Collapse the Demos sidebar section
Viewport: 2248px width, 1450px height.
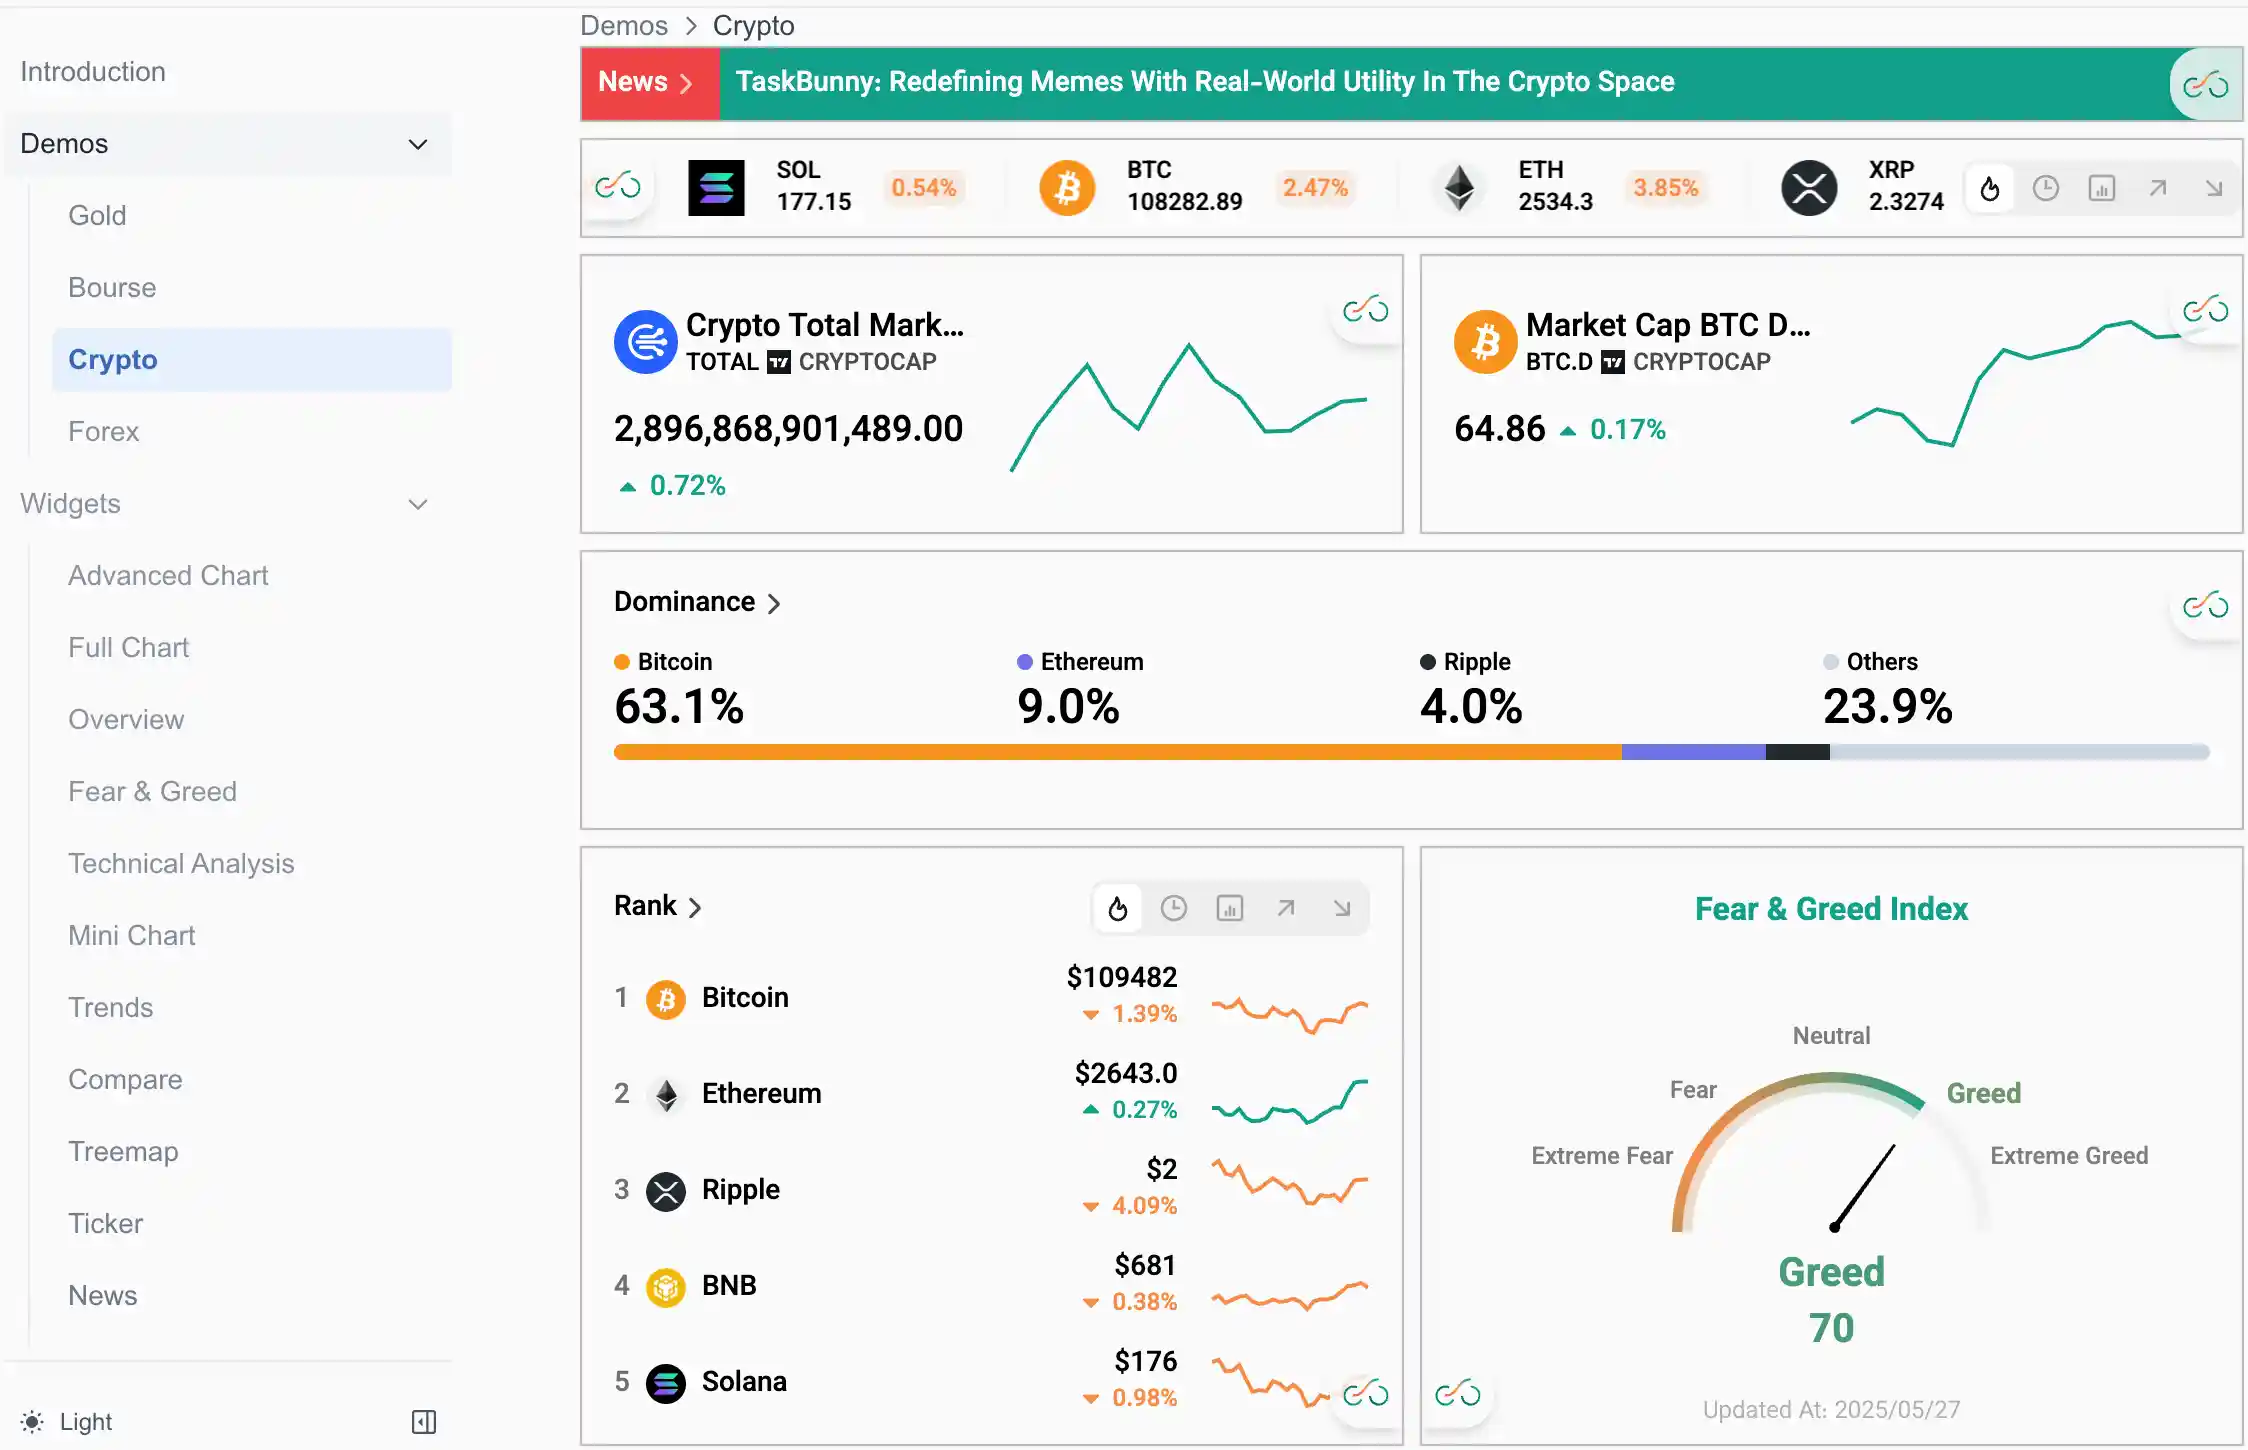(x=418, y=144)
